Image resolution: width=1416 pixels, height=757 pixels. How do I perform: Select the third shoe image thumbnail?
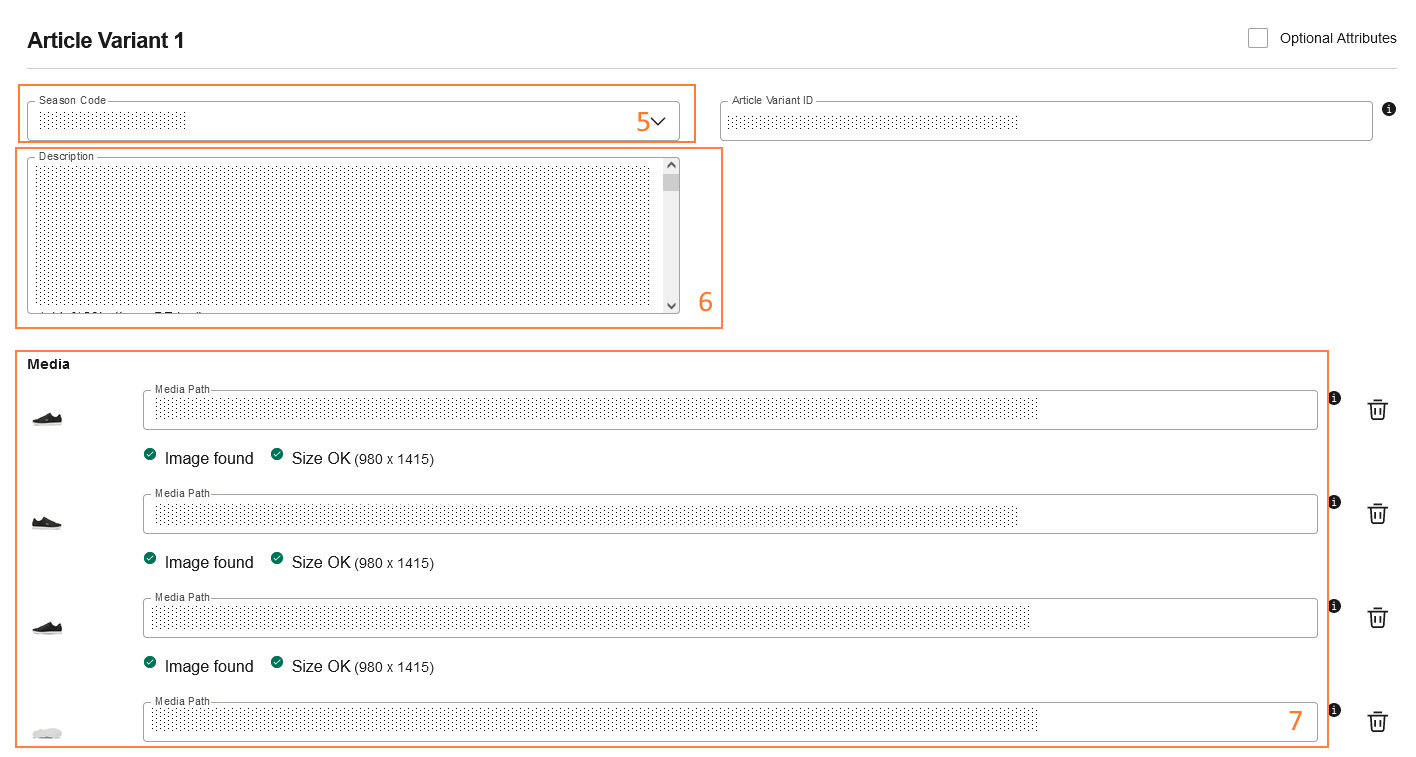click(47, 627)
